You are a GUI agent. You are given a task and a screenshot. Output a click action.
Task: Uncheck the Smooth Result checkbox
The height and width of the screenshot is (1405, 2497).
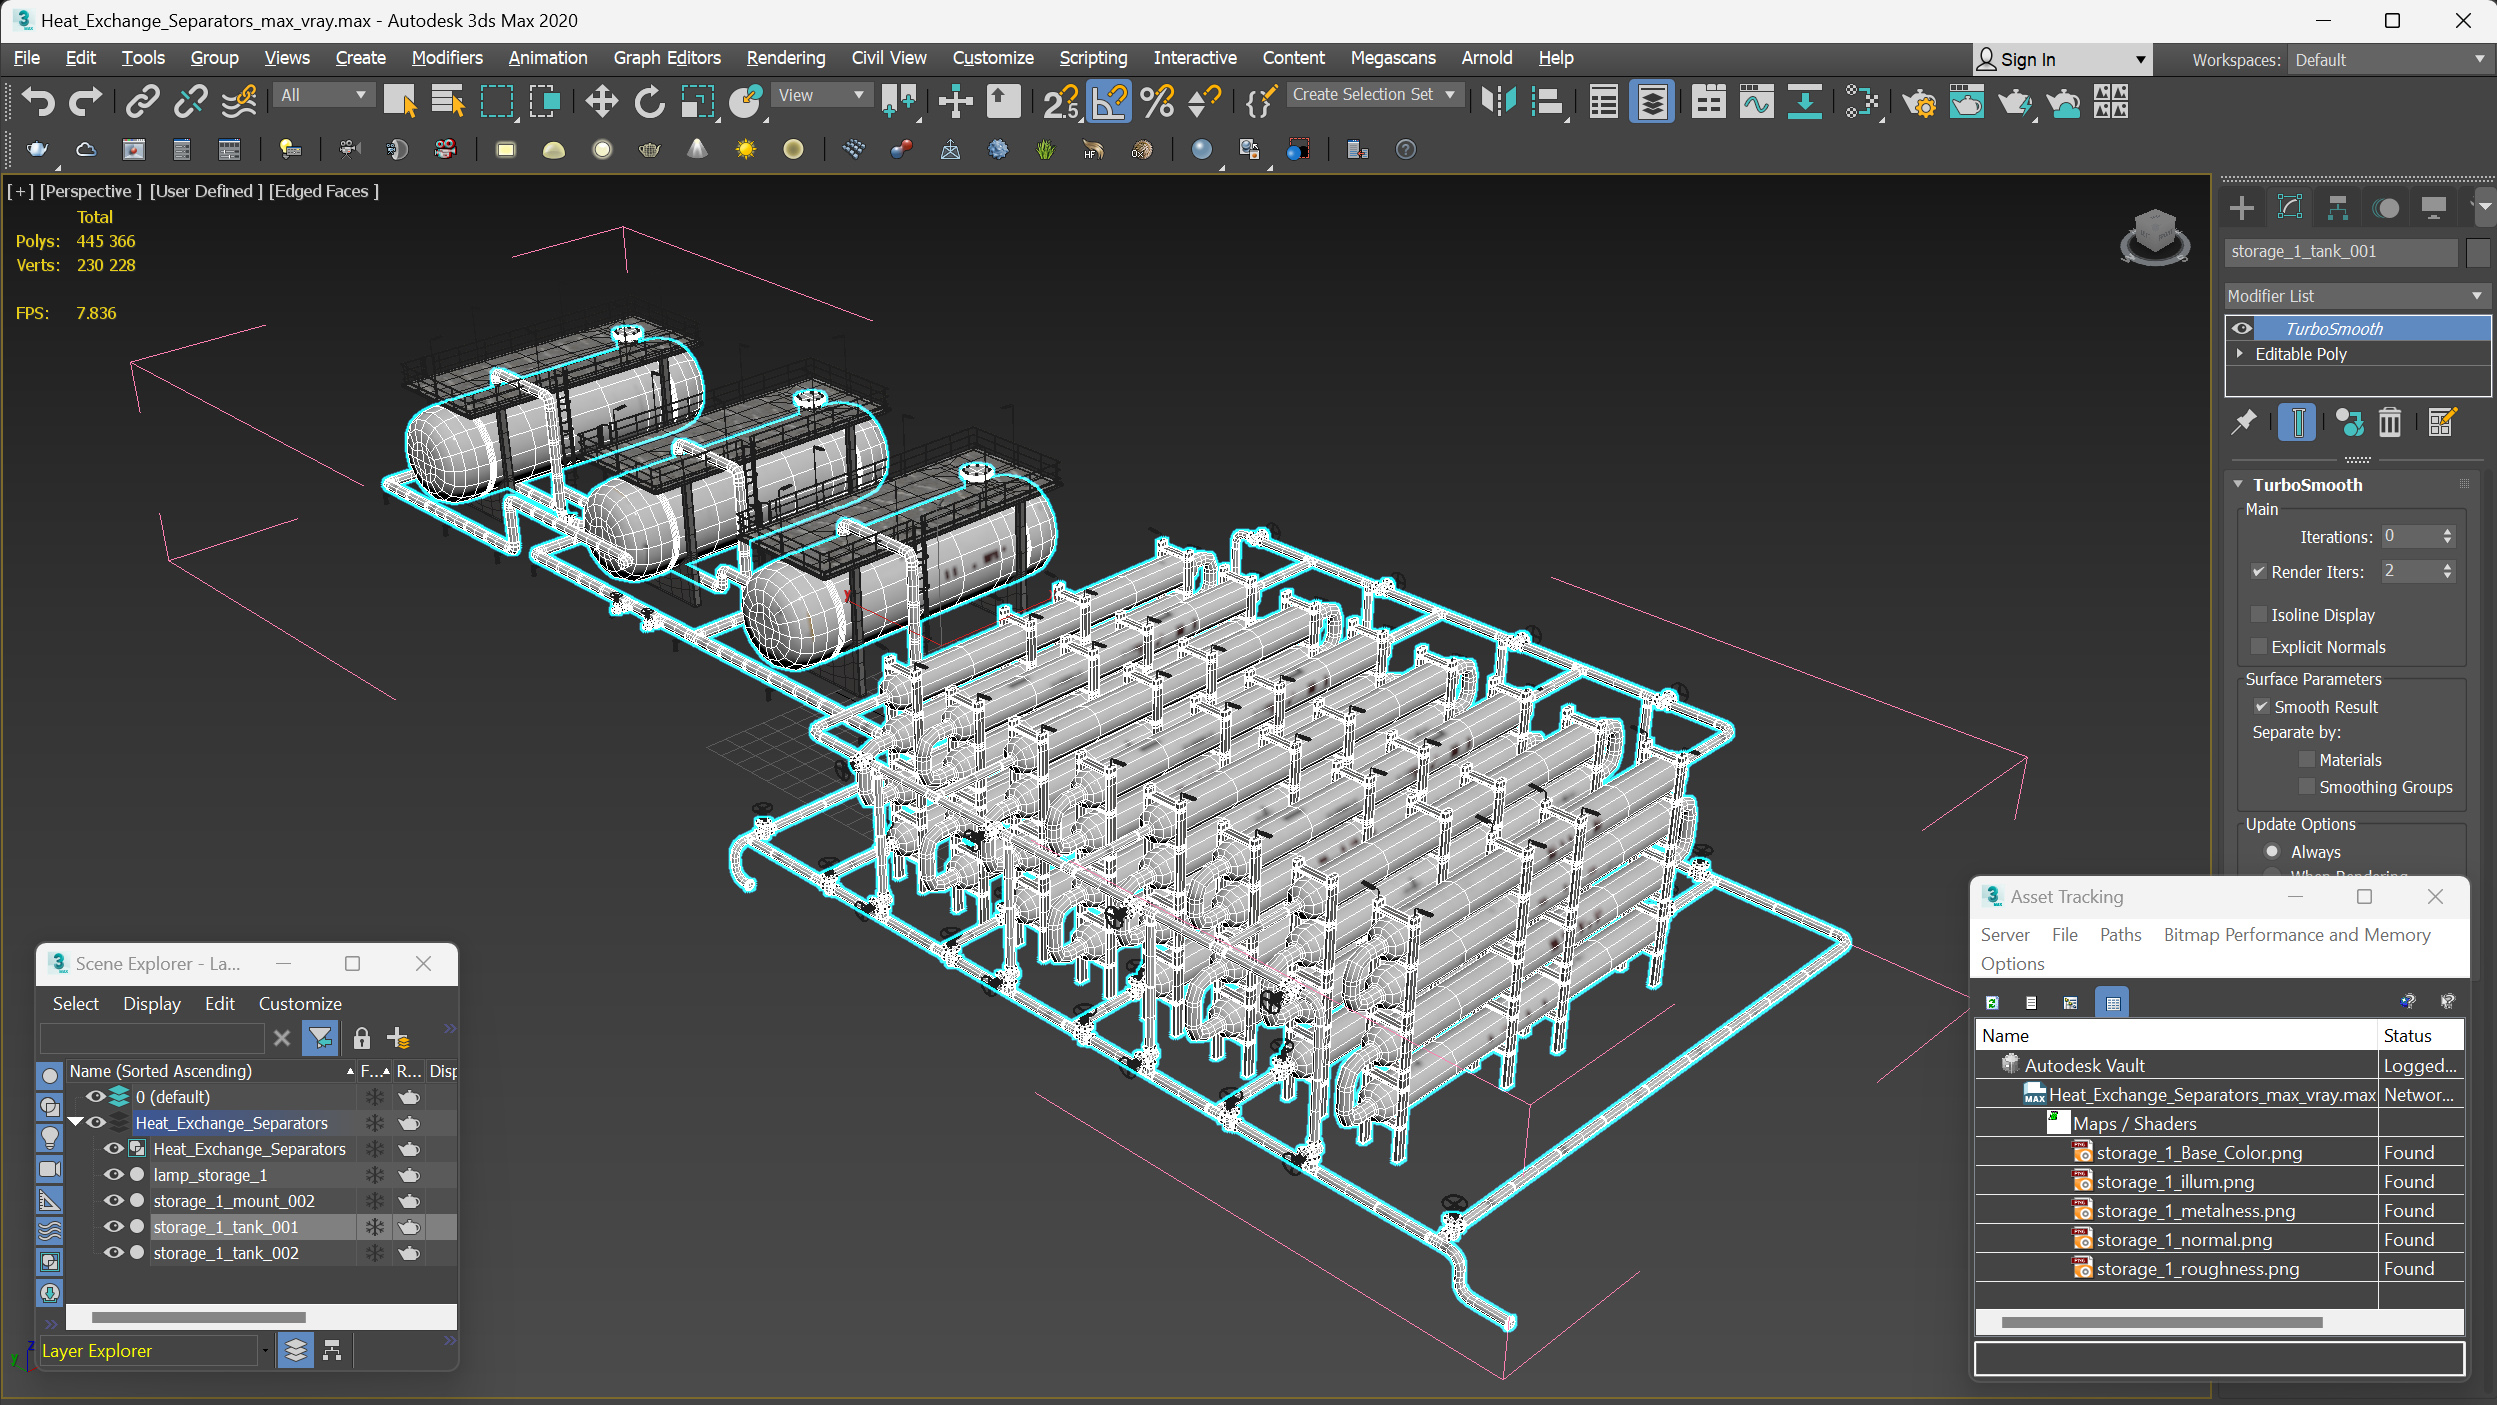click(2261, 706)
